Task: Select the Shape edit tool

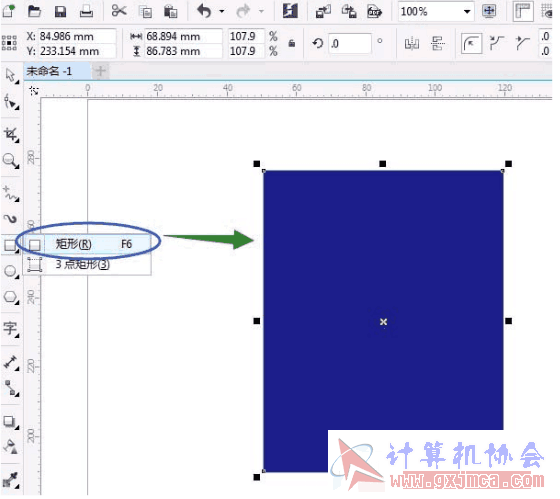Action: pyautogui.click(x=11, y=103)
